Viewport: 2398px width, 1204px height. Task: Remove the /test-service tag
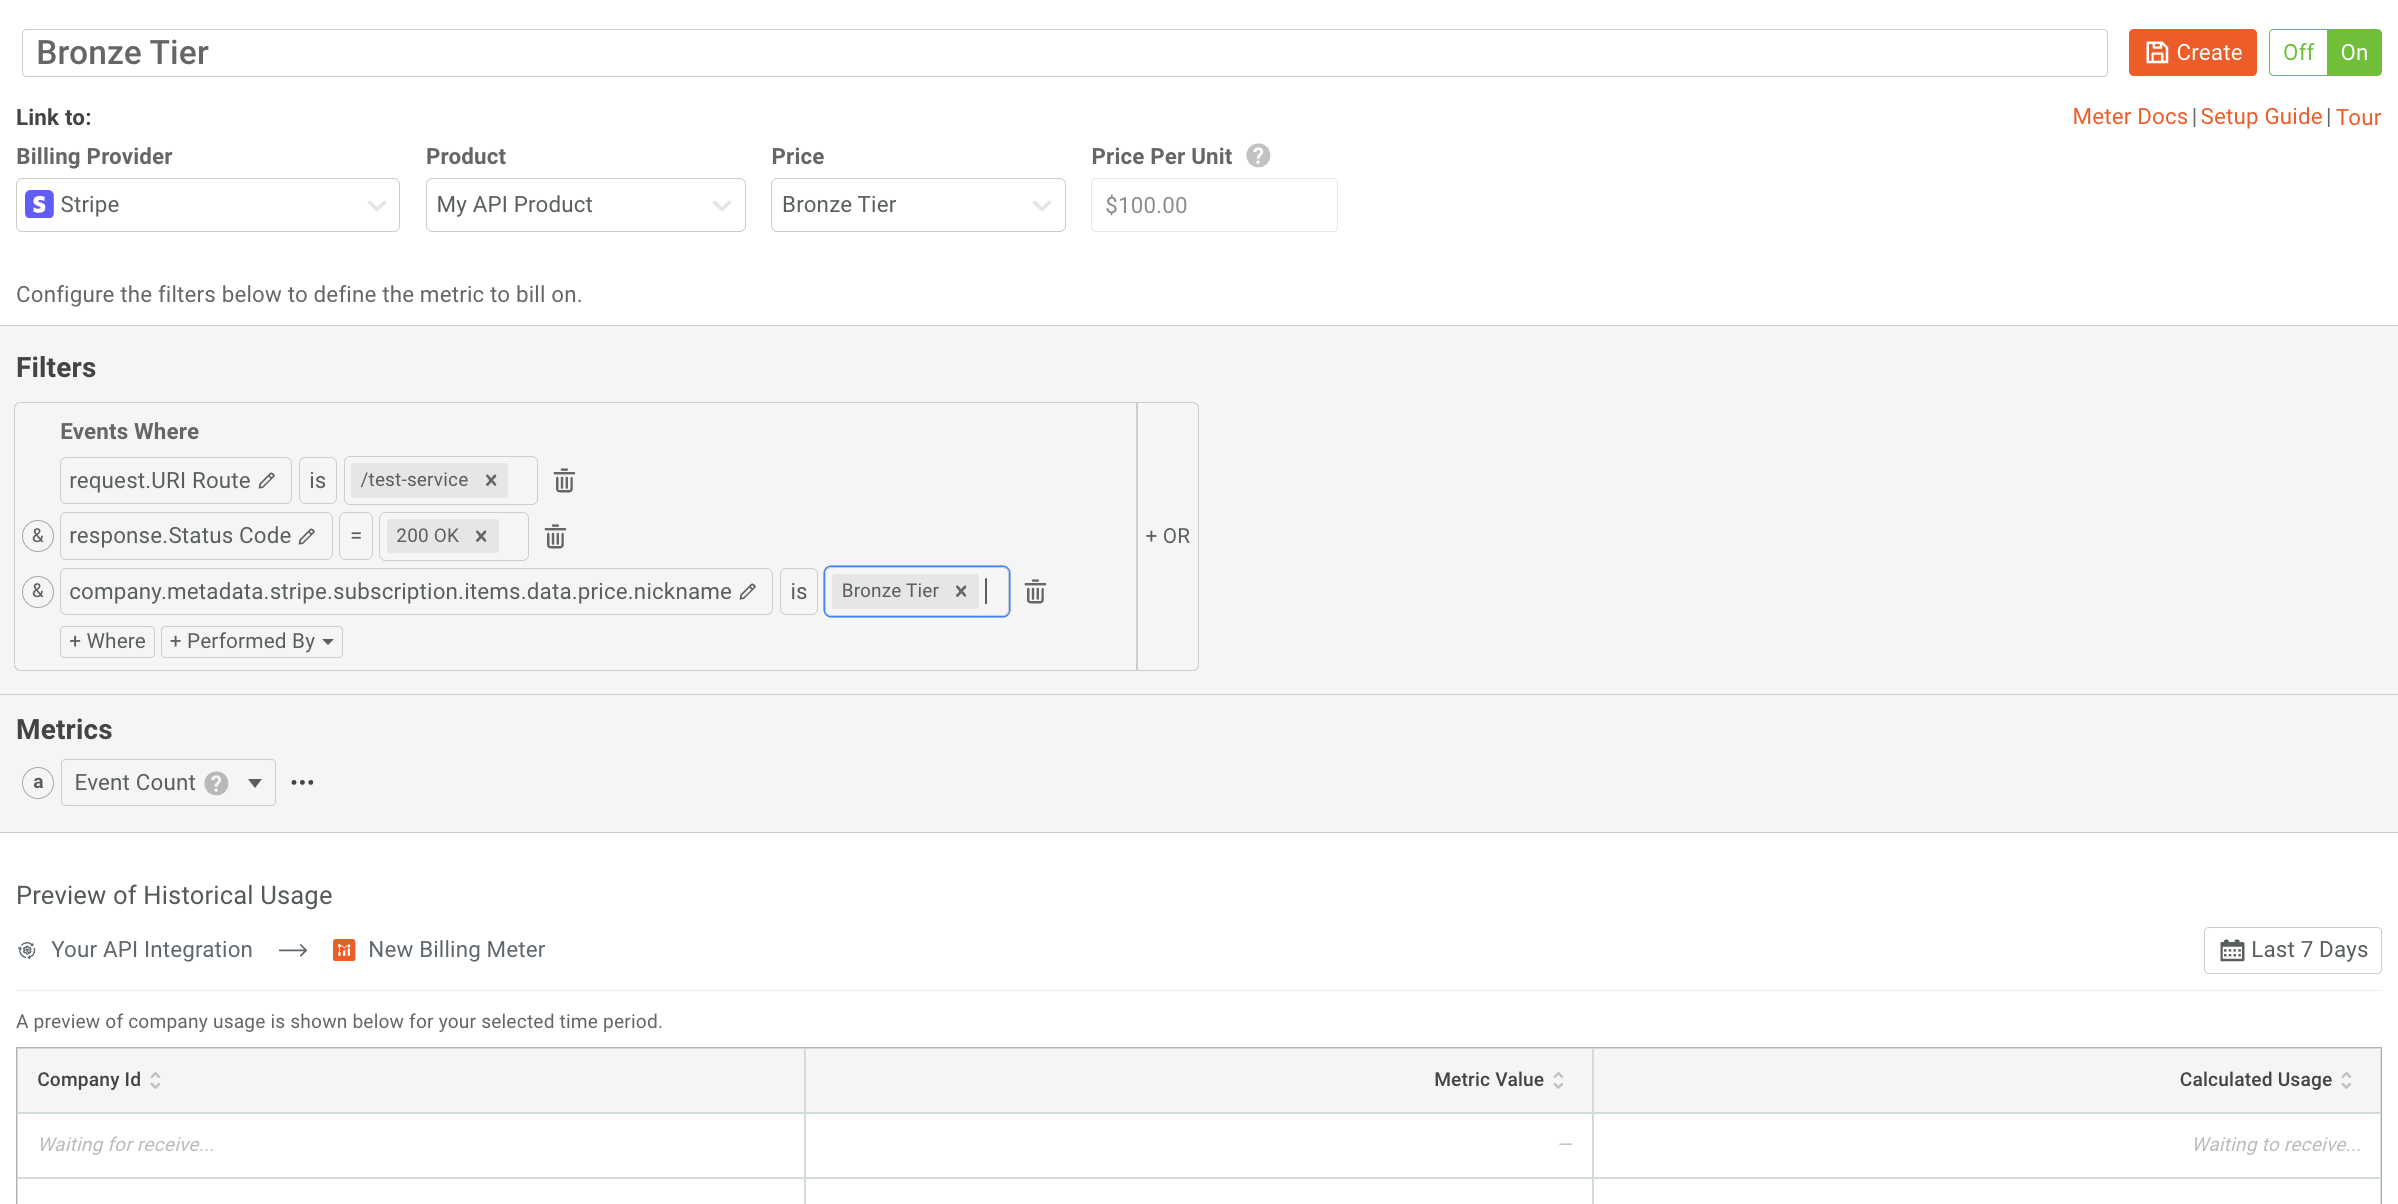pyautogui.click(x=491, y=480)
